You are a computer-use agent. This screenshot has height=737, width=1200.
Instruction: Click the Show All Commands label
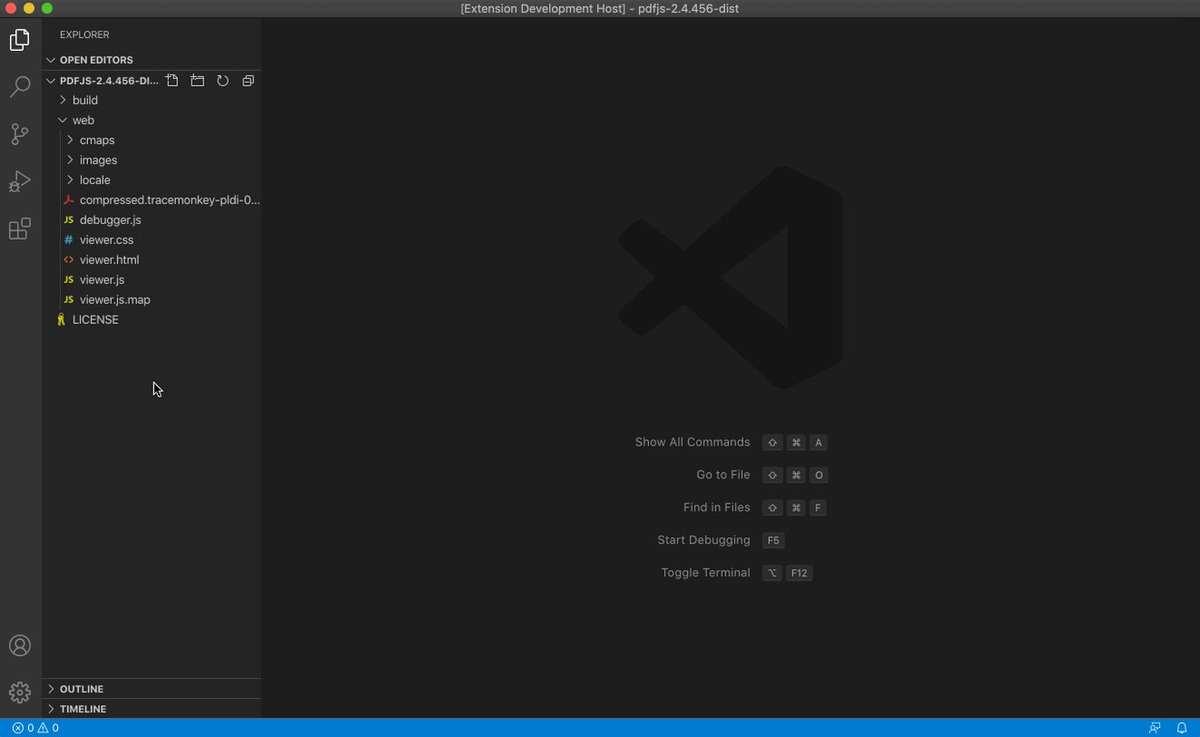click(x=692, y=442)
